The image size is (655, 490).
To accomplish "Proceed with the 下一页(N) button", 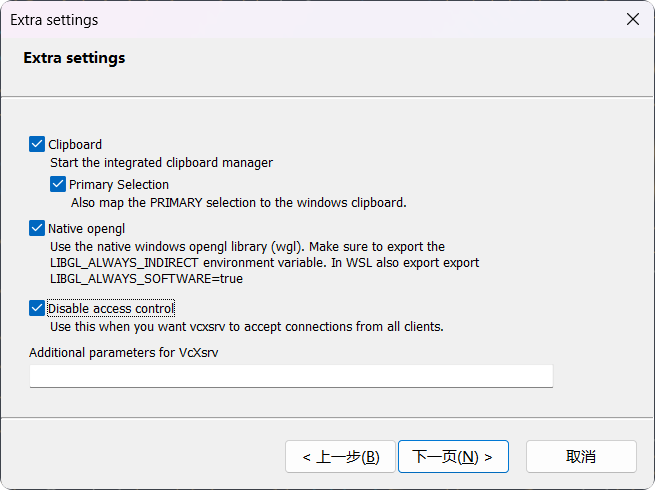I will coord(453,457).
